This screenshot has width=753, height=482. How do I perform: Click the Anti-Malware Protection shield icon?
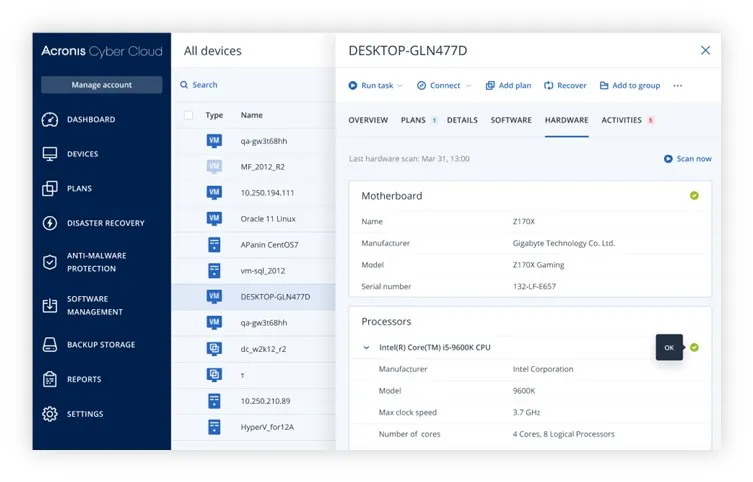[x=50, y=262]
